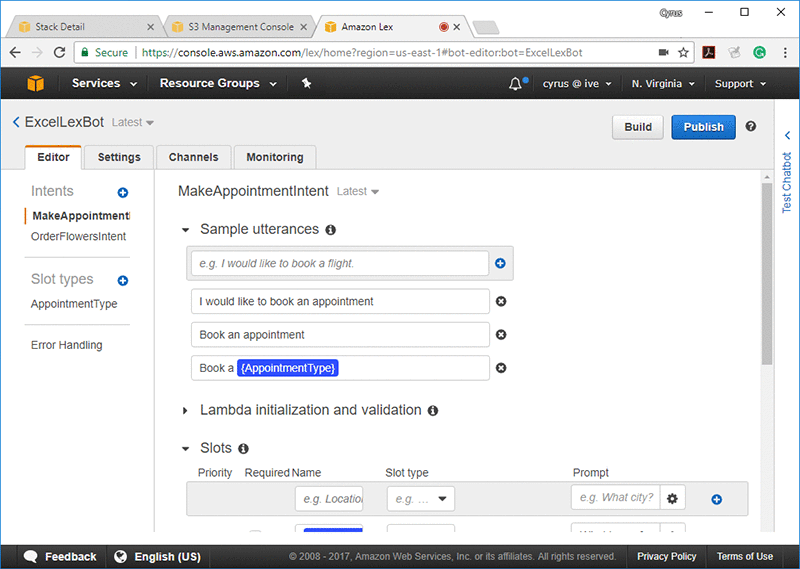The width and height of the screenshot is (800, 569).
Task: Open the notifications bell
Action: 515,83
